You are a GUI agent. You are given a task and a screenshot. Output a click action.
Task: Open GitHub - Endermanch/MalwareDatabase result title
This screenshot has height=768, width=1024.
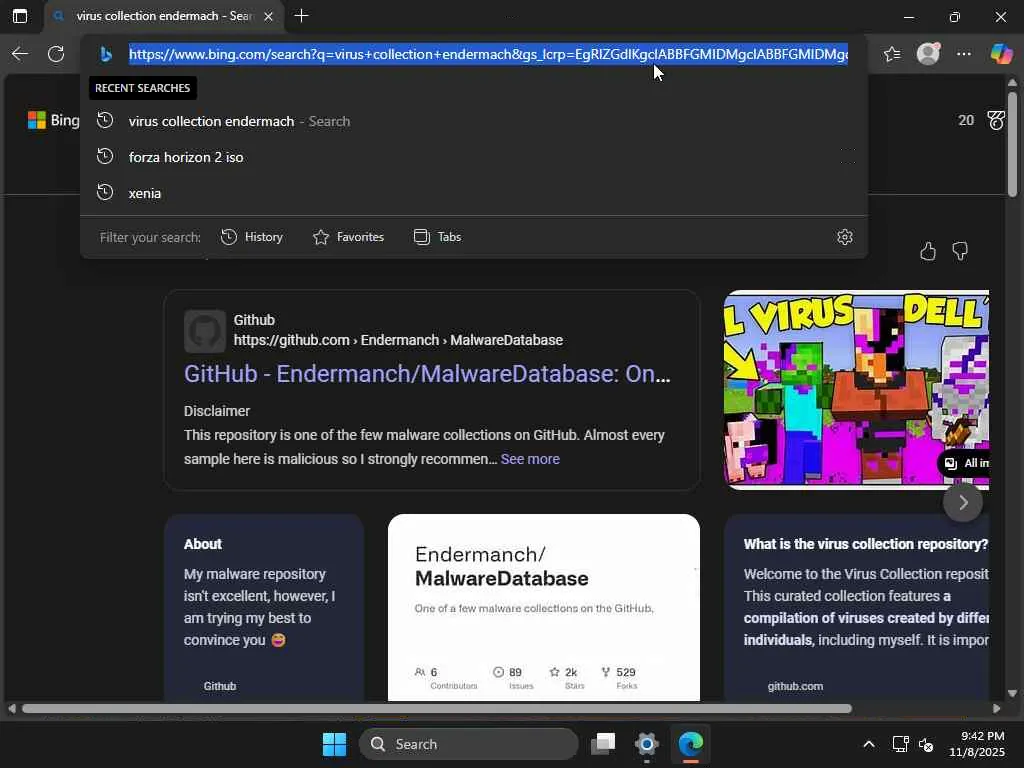tap(427, 374)
